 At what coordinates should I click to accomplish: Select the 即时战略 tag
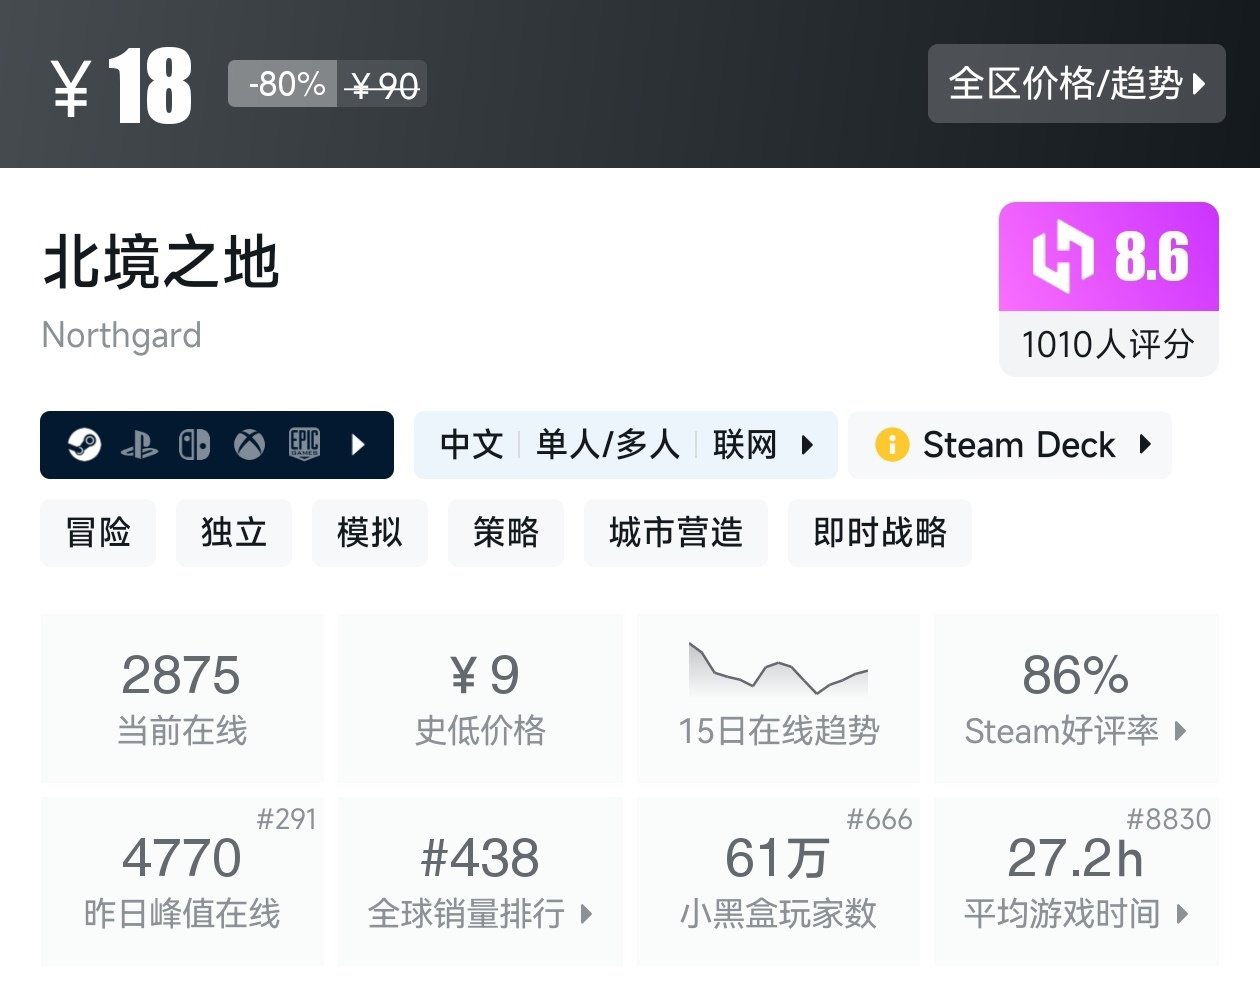[880, 533]
